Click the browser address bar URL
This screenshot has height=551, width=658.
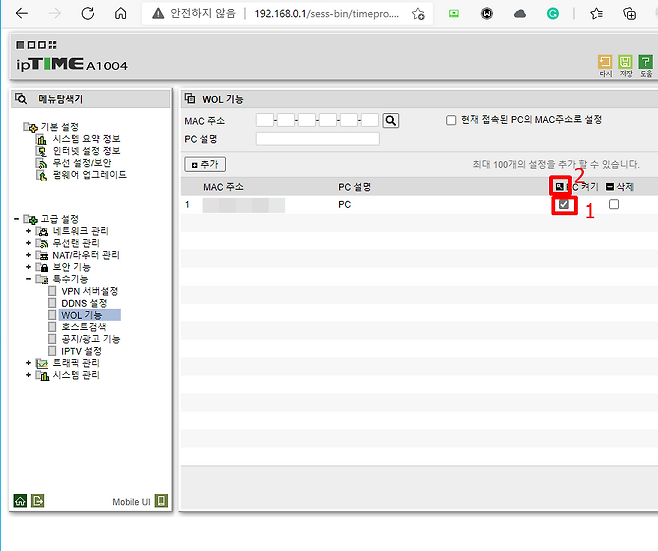326,14
